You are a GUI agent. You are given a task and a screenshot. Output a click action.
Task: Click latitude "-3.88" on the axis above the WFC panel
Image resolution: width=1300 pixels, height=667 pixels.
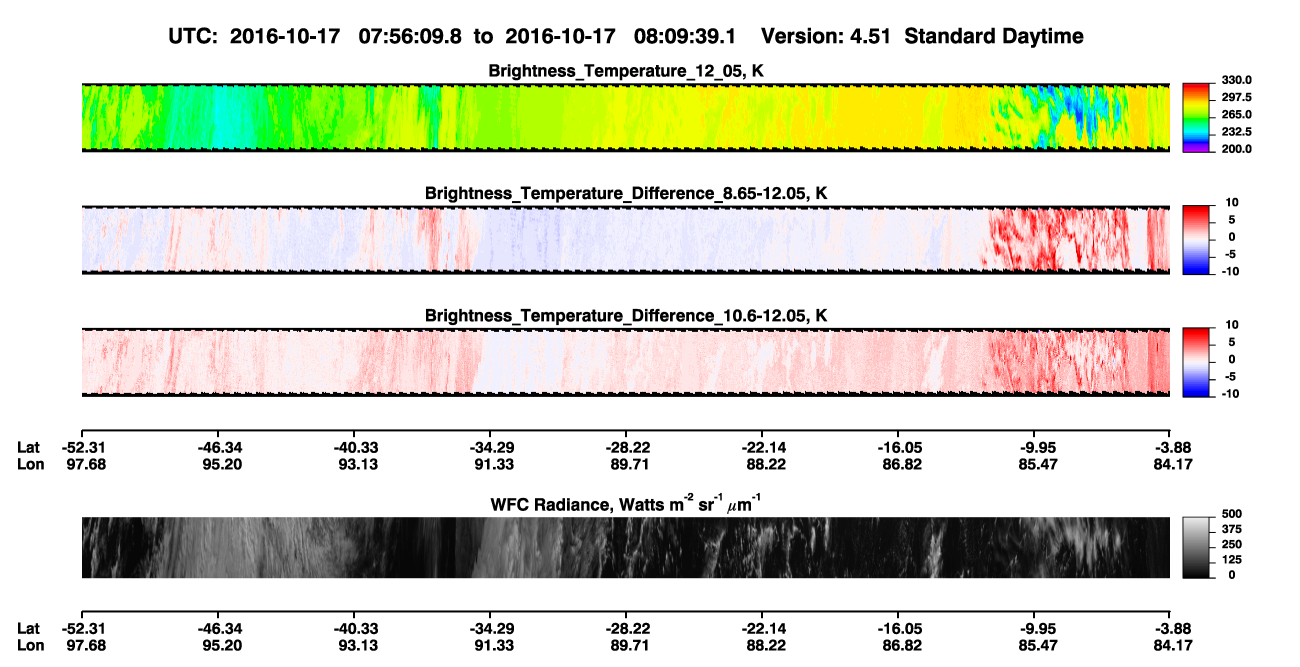tap(1170, 448)
